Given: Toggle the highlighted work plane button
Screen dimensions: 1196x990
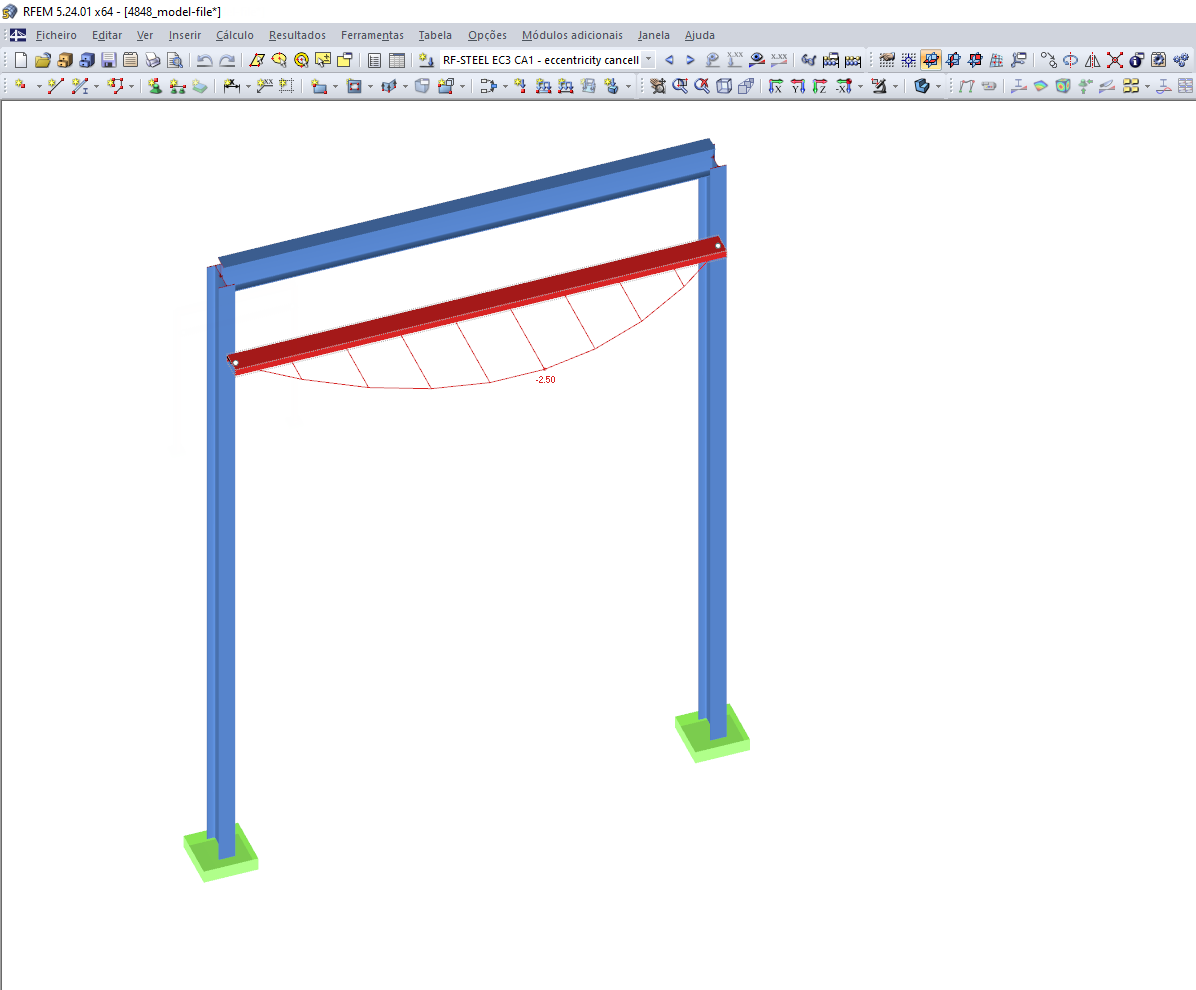Looking at the screenshot, I should click(931, 59).
